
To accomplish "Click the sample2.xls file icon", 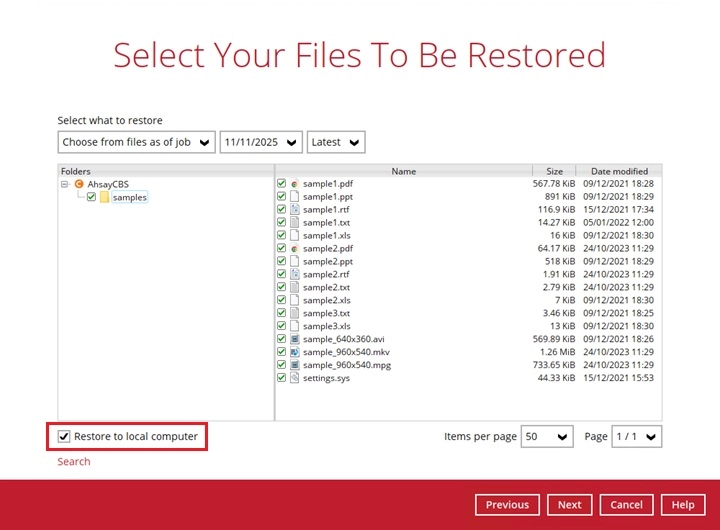I will pyautogui.click(x=295, y=300).
